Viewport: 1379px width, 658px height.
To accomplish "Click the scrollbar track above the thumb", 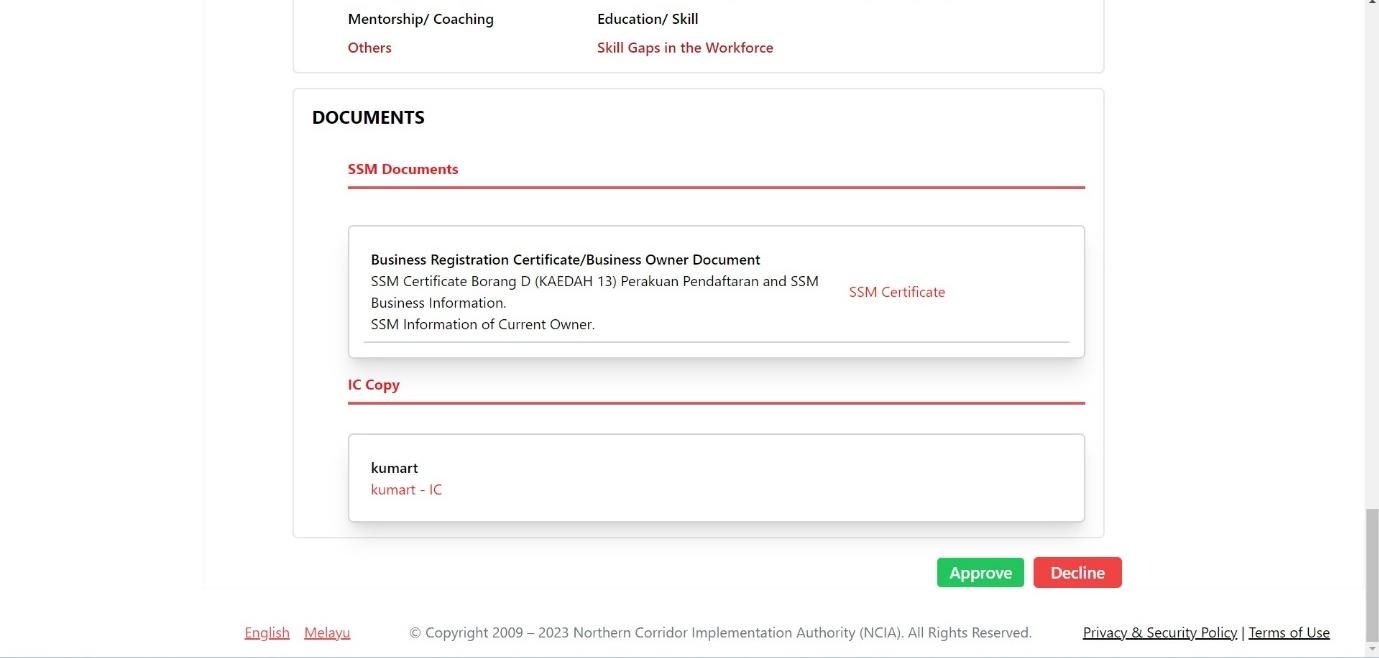I will [x=1371, y=250].
